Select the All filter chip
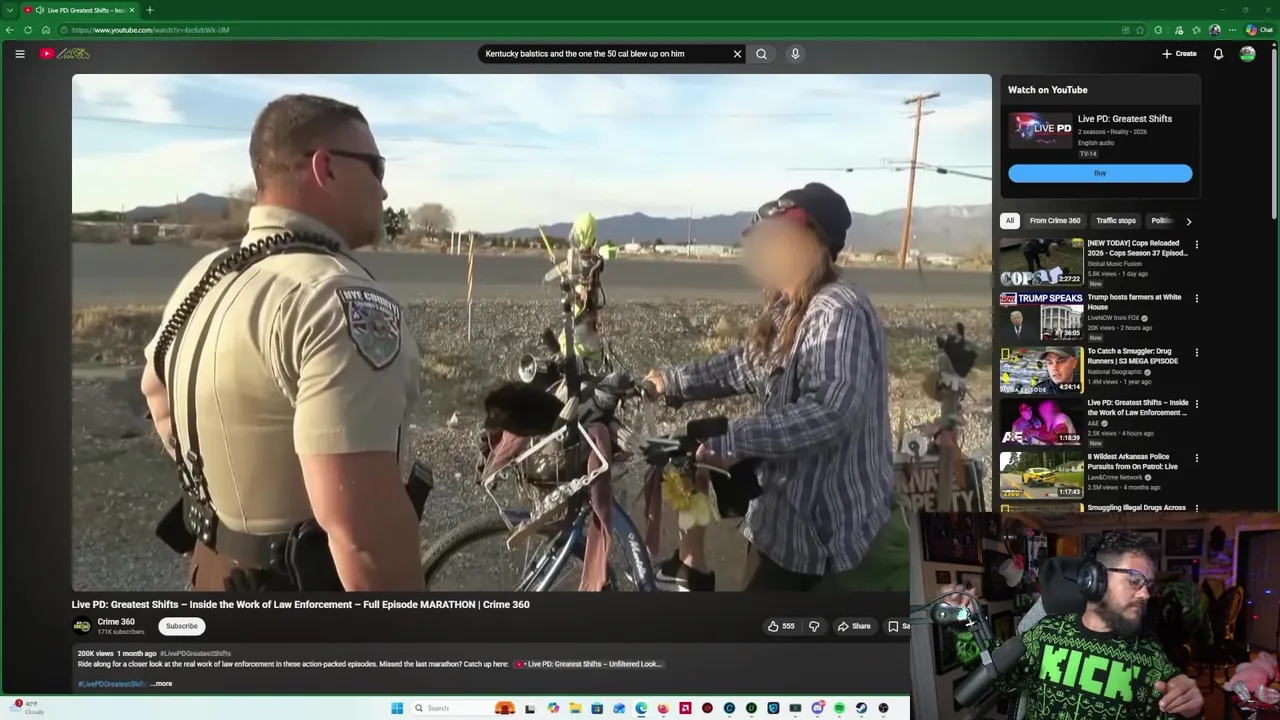 click(1010, 221)
